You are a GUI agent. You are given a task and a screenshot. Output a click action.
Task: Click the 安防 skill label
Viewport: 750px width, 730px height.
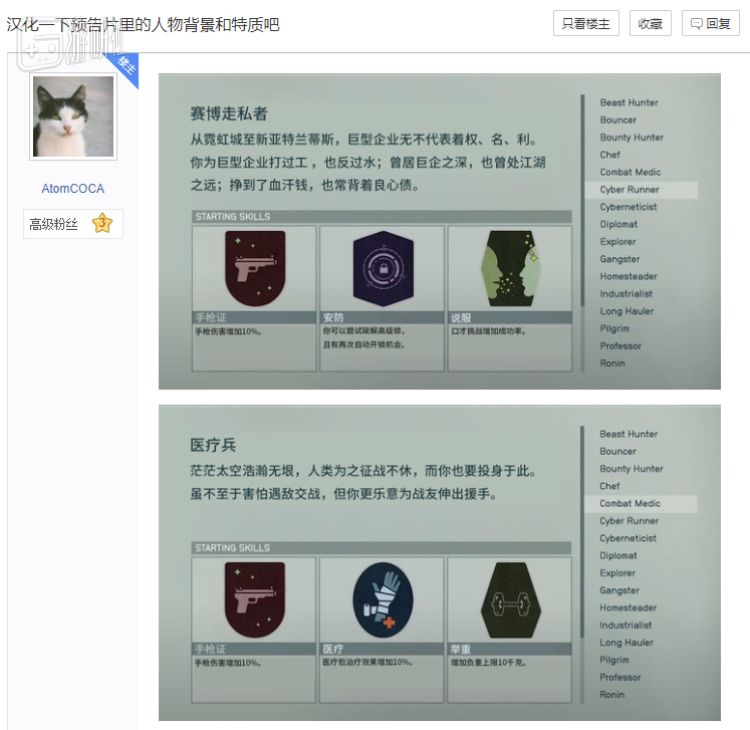333,317
